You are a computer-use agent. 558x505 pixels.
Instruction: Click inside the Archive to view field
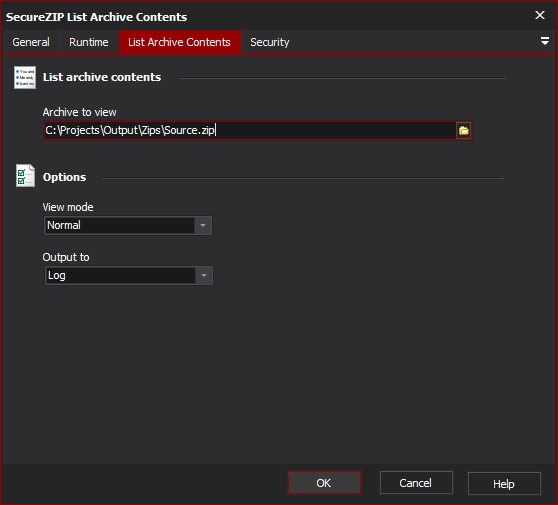(250, 131)
